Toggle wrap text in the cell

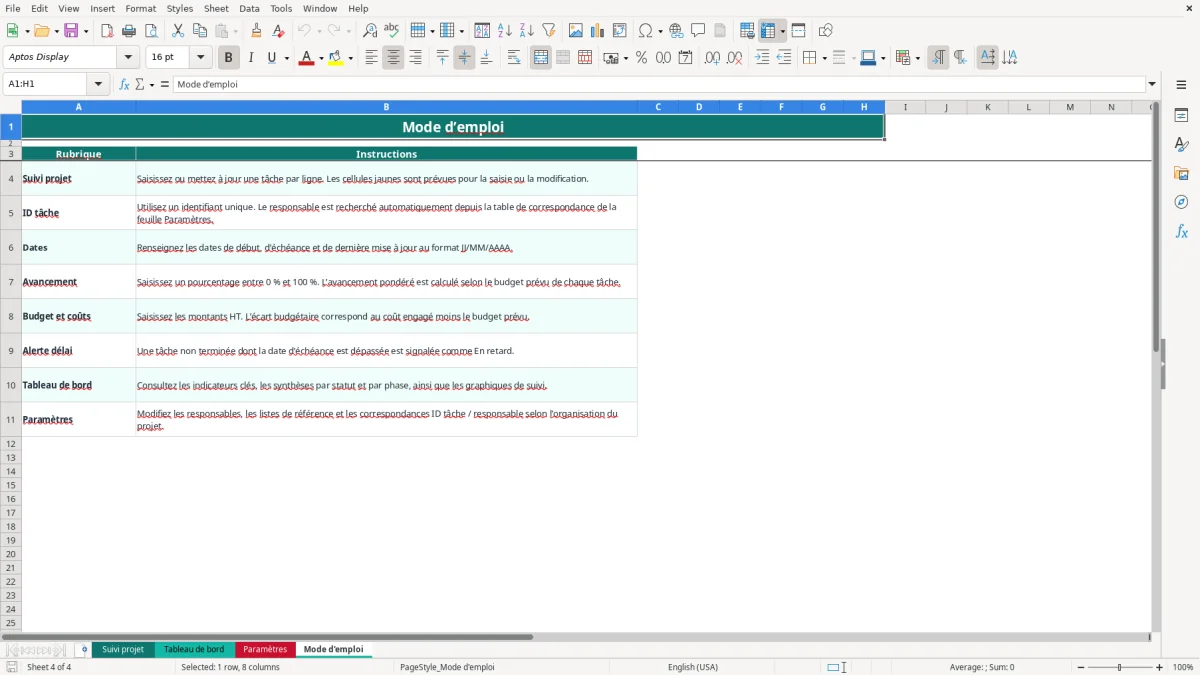coord(514,58)
